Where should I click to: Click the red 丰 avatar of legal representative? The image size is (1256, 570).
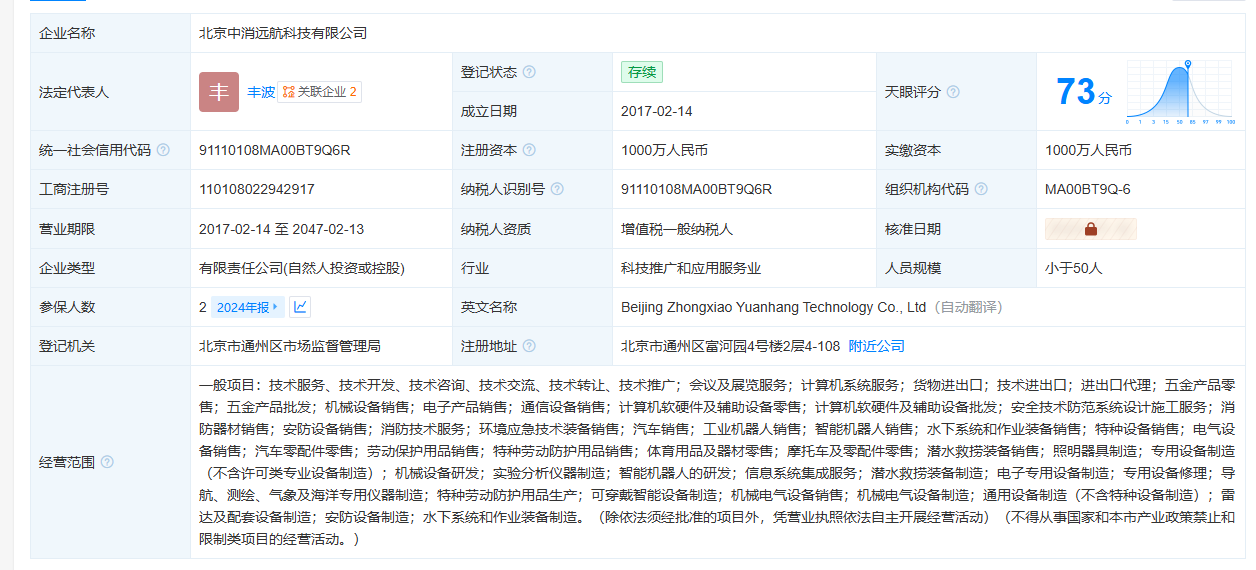coord(219,92)
